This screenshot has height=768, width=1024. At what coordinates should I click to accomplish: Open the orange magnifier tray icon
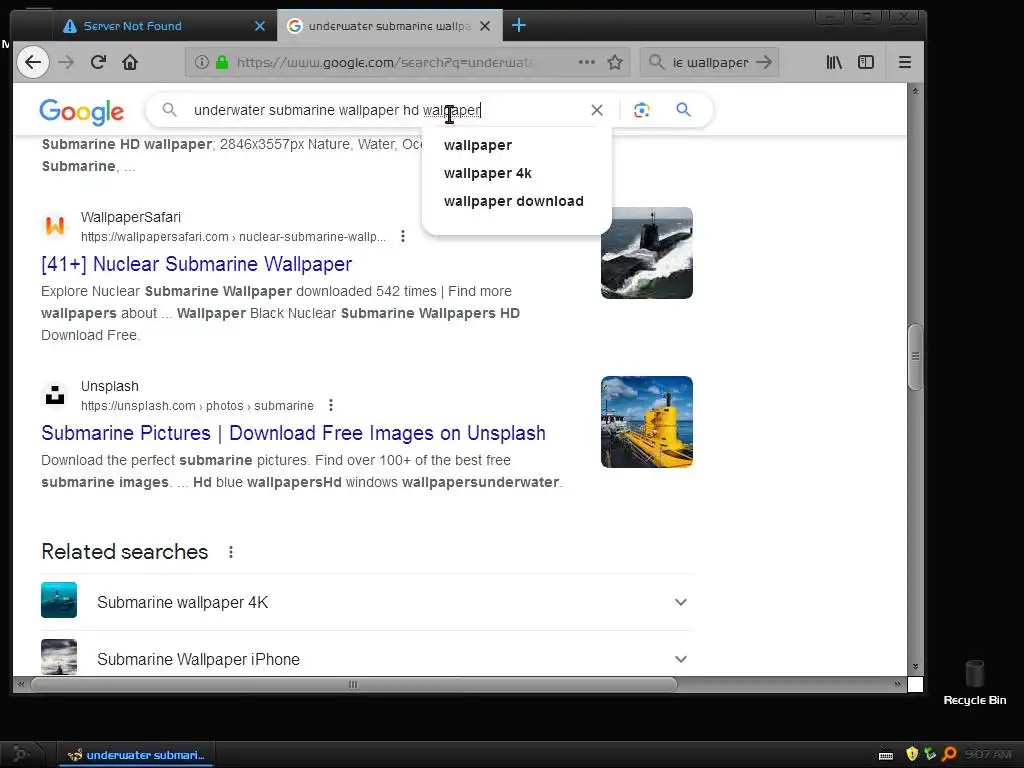coord(949,754)
